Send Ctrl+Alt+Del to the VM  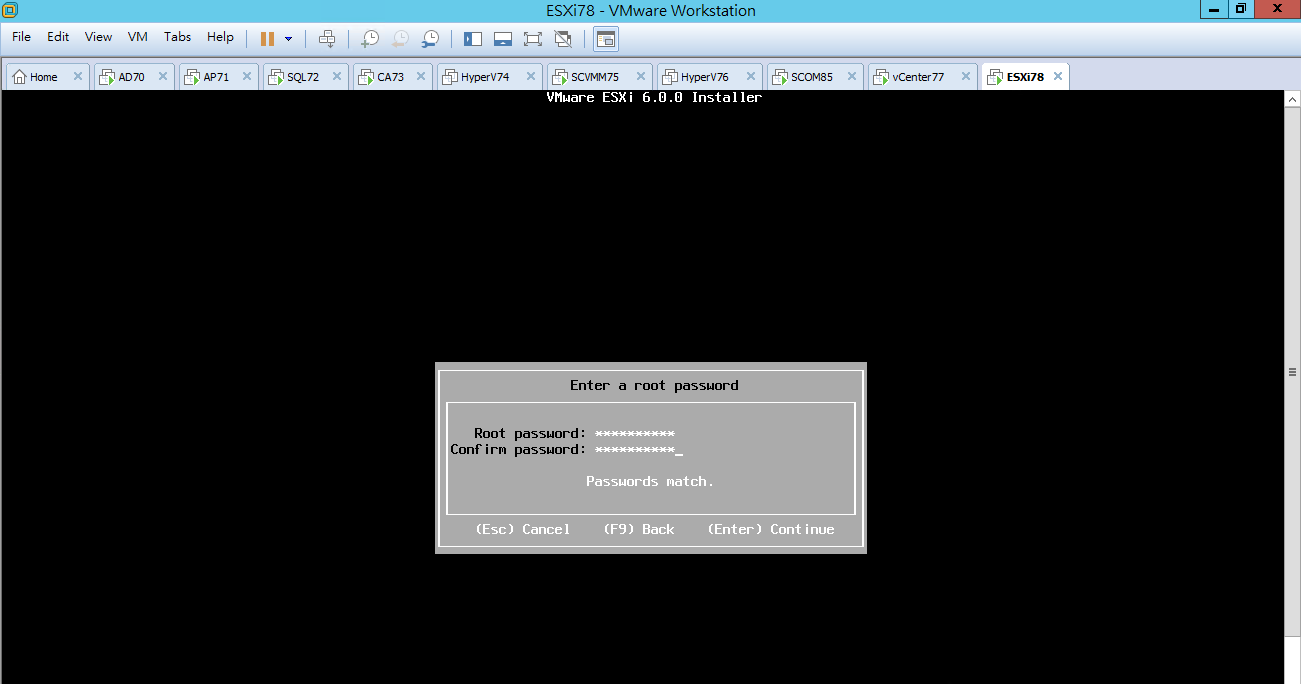326,39
